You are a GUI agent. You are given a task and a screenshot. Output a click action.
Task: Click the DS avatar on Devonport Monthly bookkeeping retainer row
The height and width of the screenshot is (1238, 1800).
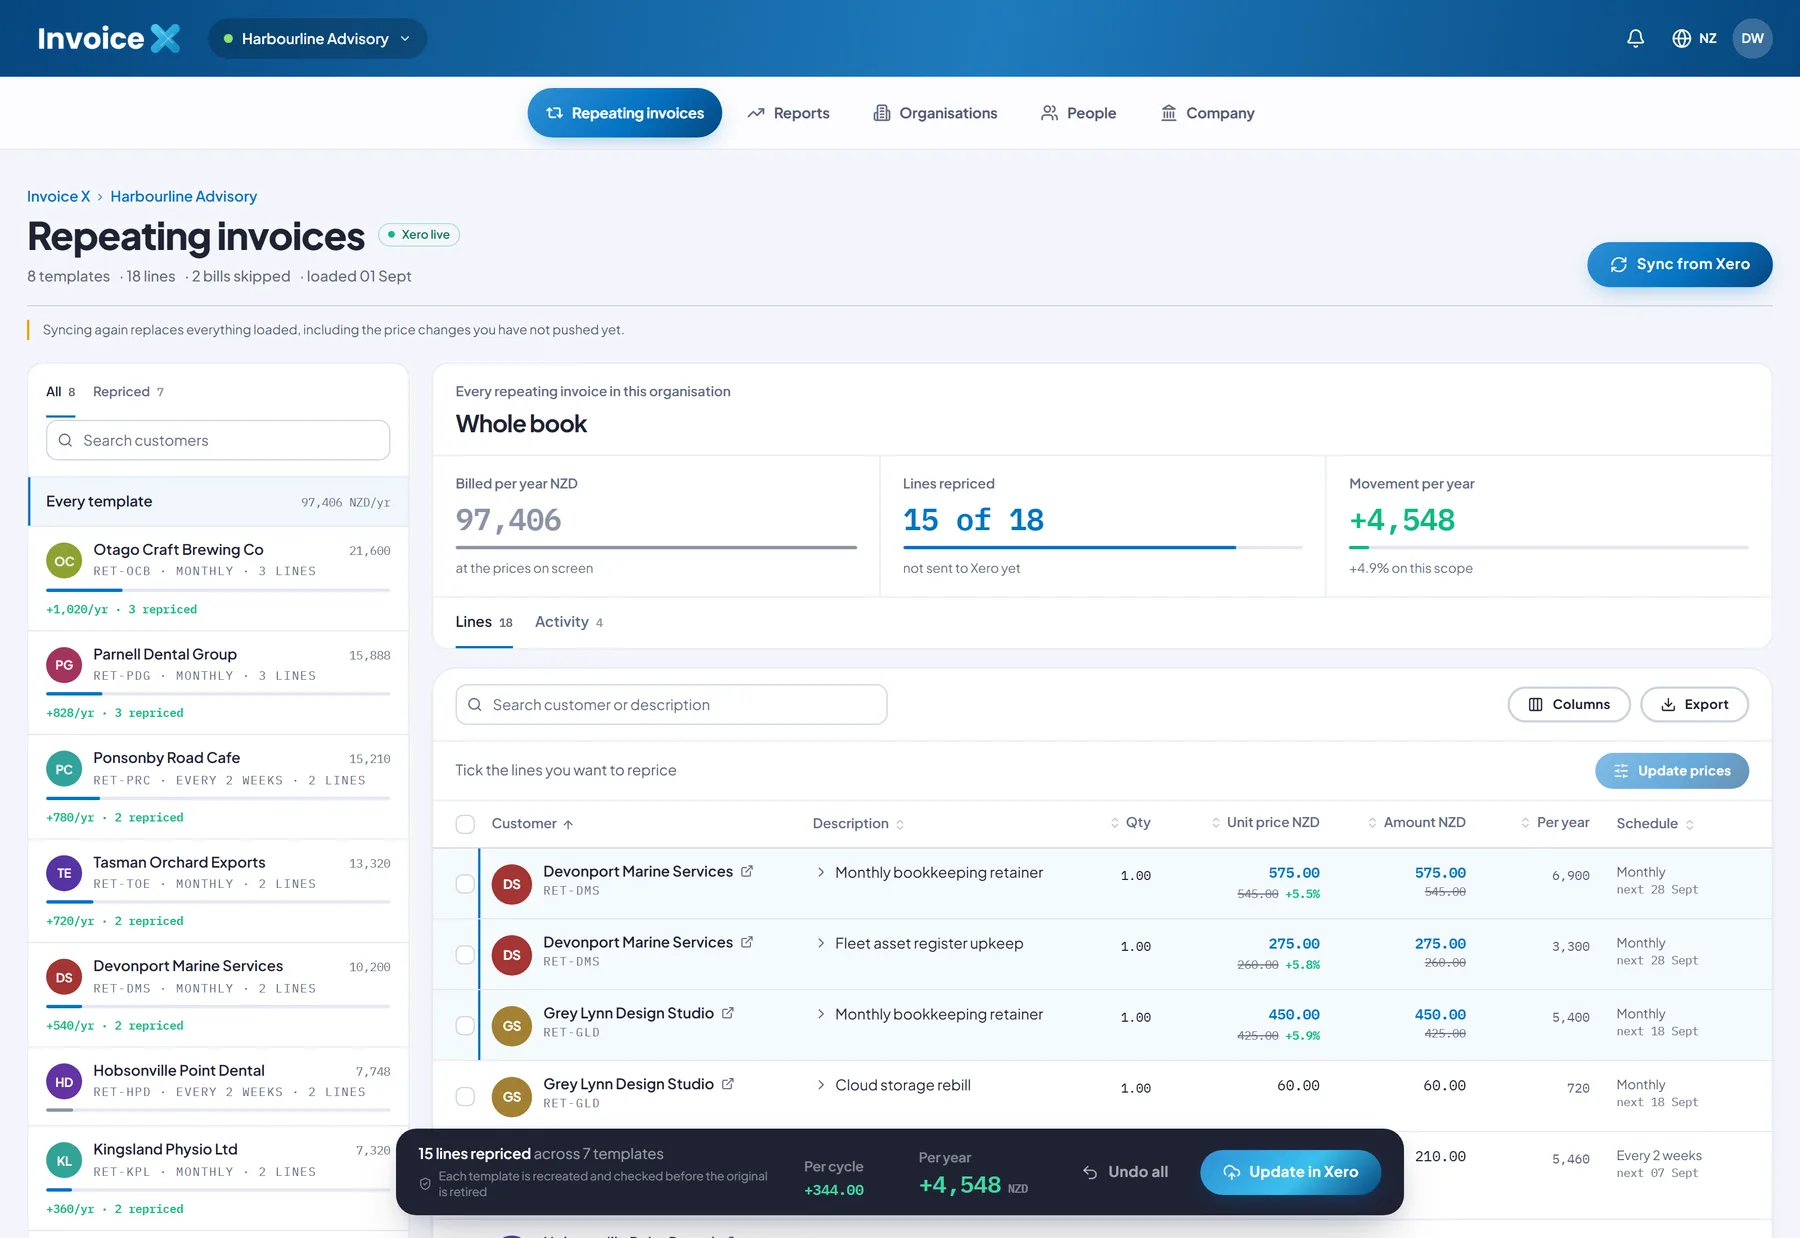click(x=511, y=884)
